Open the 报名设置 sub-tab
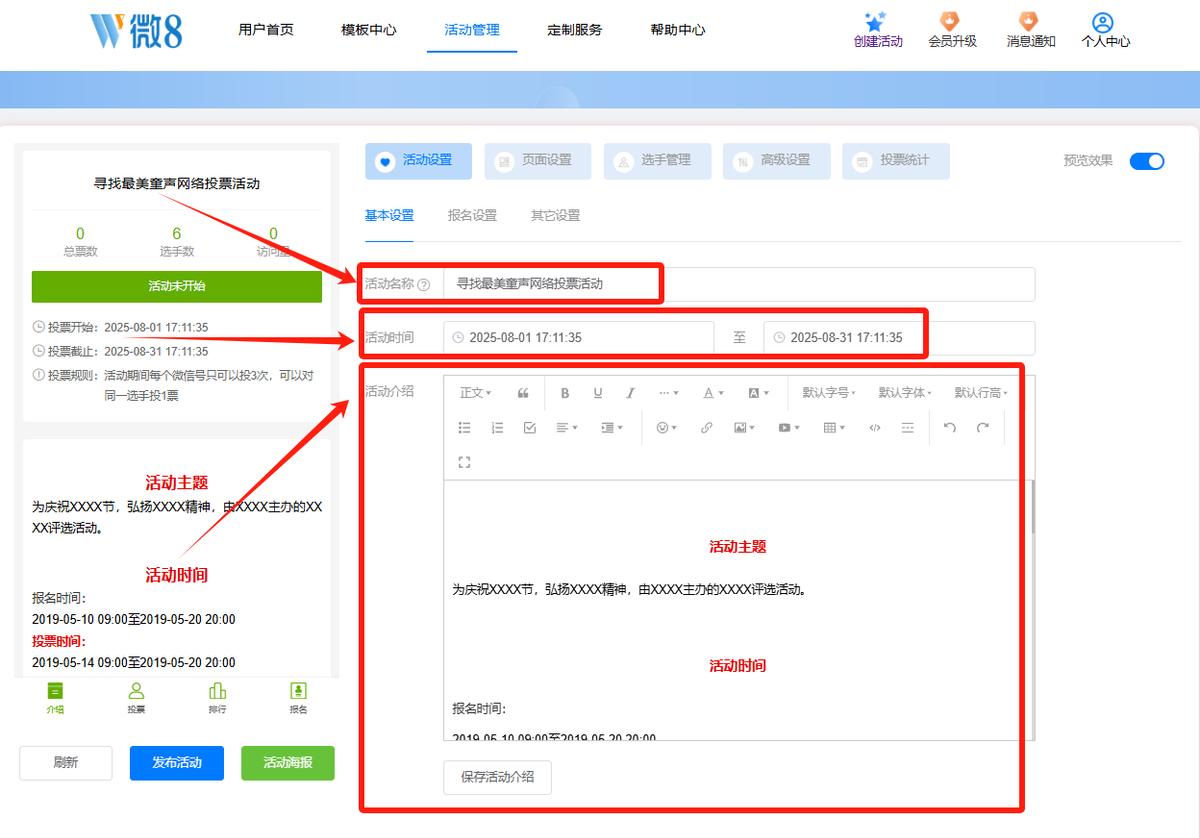1200x838 pixels. [472, 215]
